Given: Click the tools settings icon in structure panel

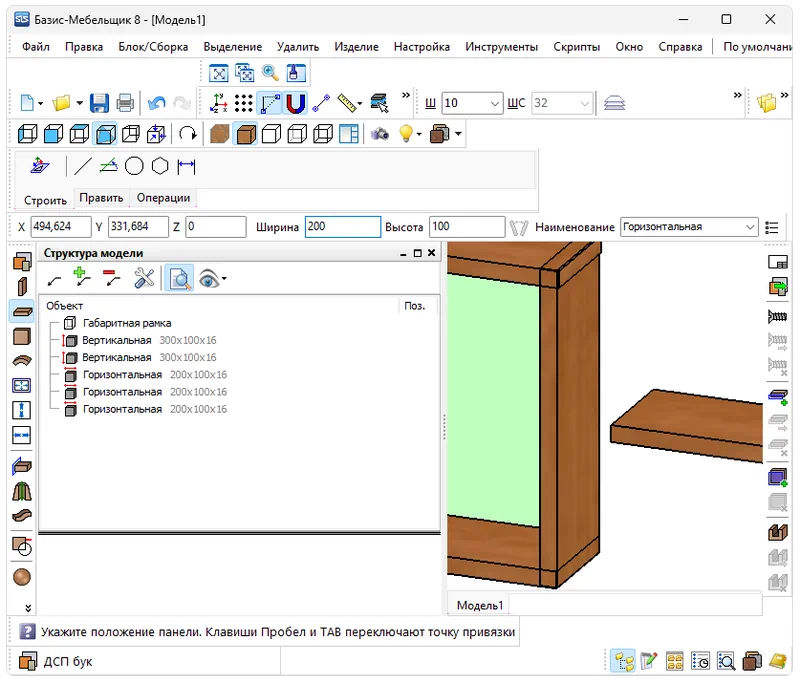Looking at the screenshot, I should pyautogui.click(x=144, y=279).
